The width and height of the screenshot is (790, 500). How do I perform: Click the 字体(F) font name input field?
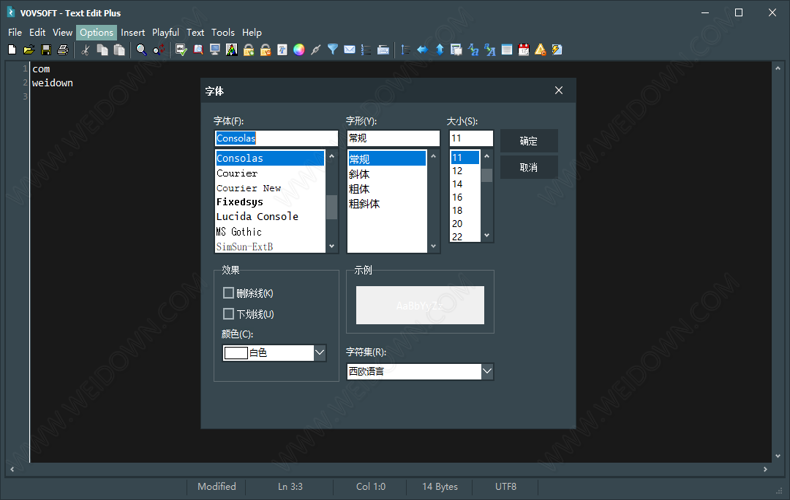(x=276, y=138)
